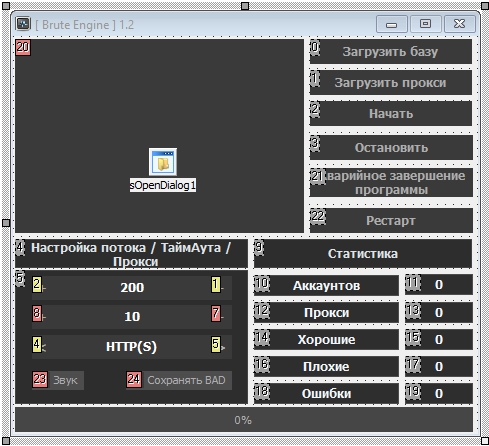This screenshot has height=446, width=489.
Task: Select the sOpenDialog1 component icon
Action: point(163,162)
